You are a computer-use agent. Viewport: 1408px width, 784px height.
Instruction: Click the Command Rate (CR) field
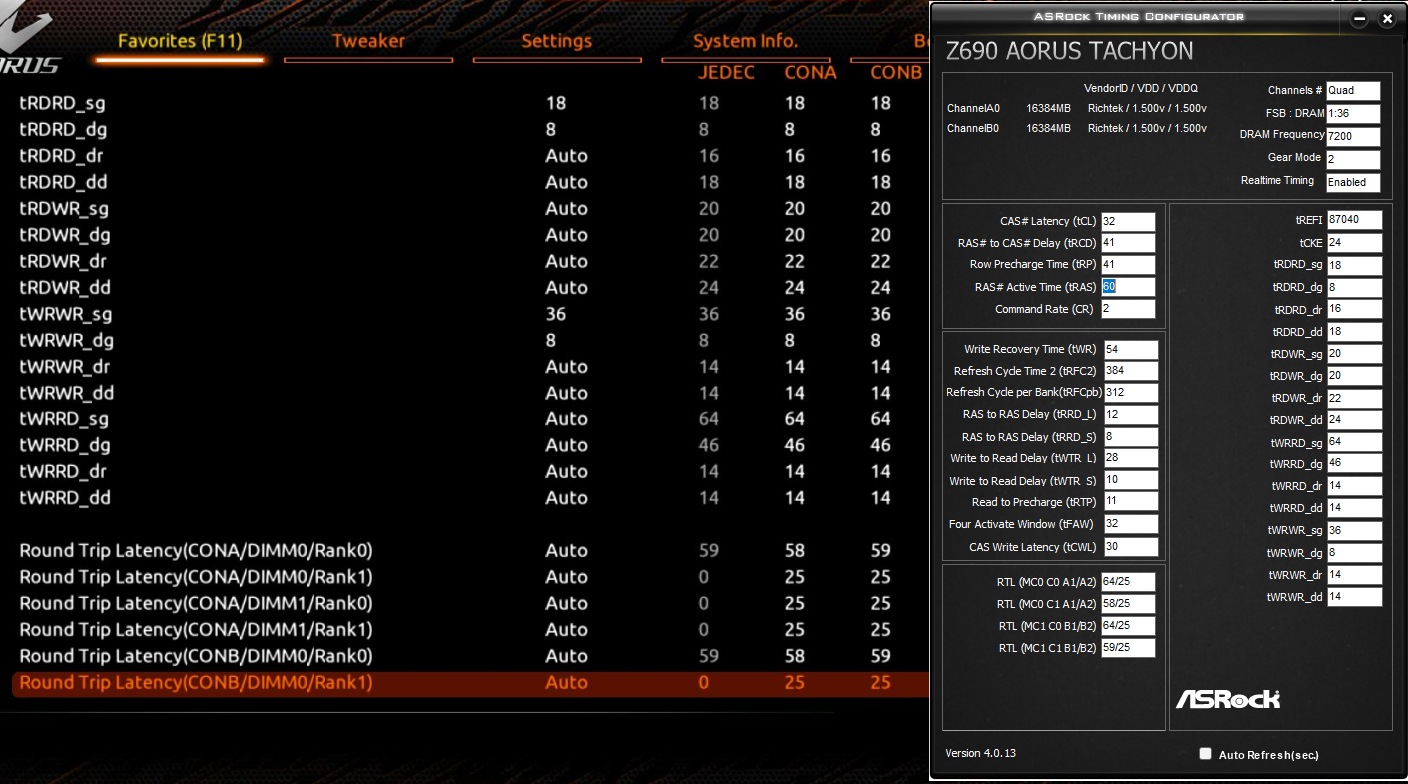[x=1128, y=309]
